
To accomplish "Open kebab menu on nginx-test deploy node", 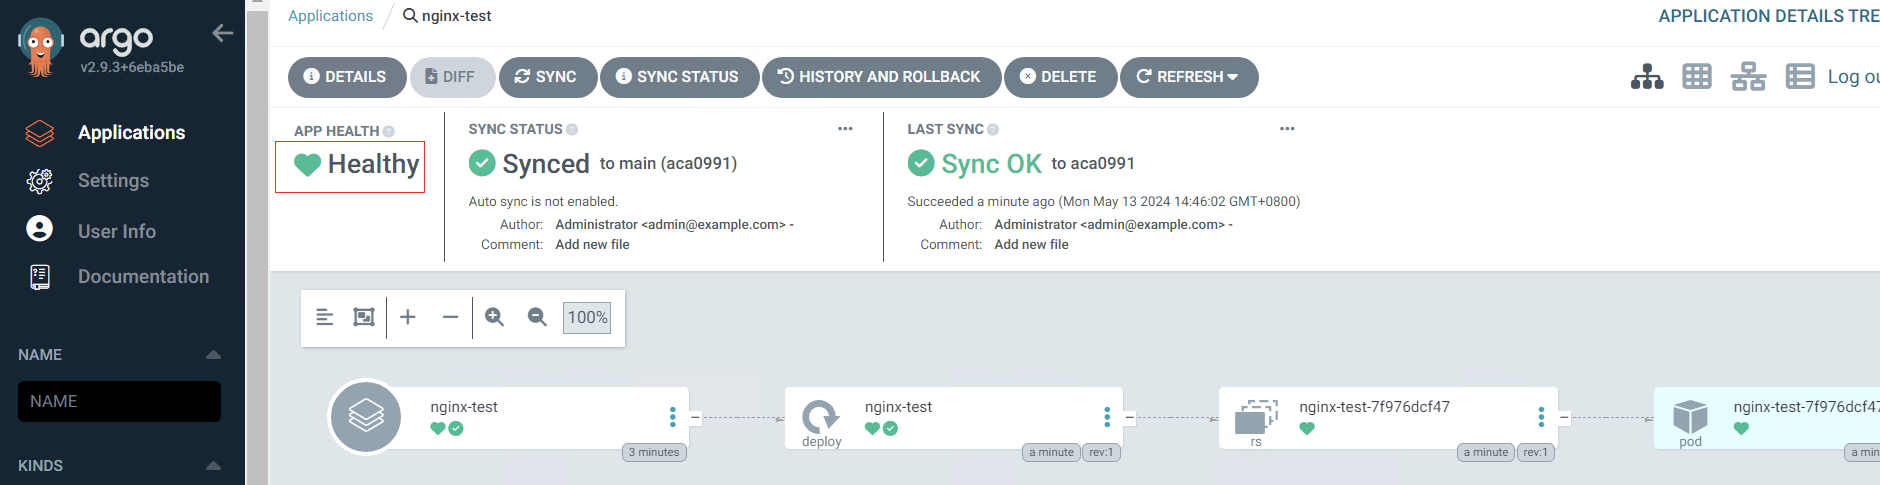I will pos(1106,417).
